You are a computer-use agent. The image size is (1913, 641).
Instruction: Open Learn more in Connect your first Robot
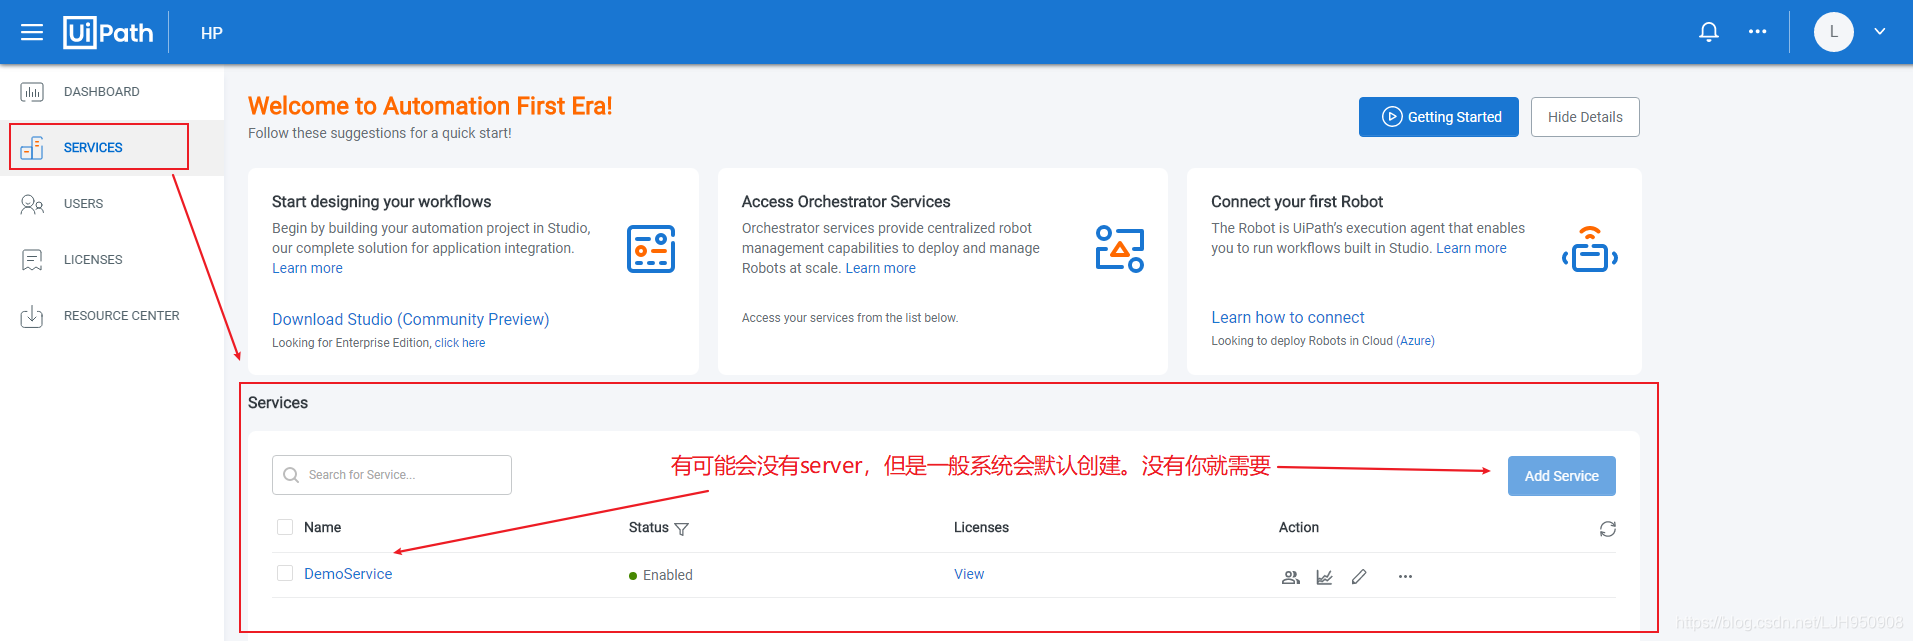coord(1471,248)
